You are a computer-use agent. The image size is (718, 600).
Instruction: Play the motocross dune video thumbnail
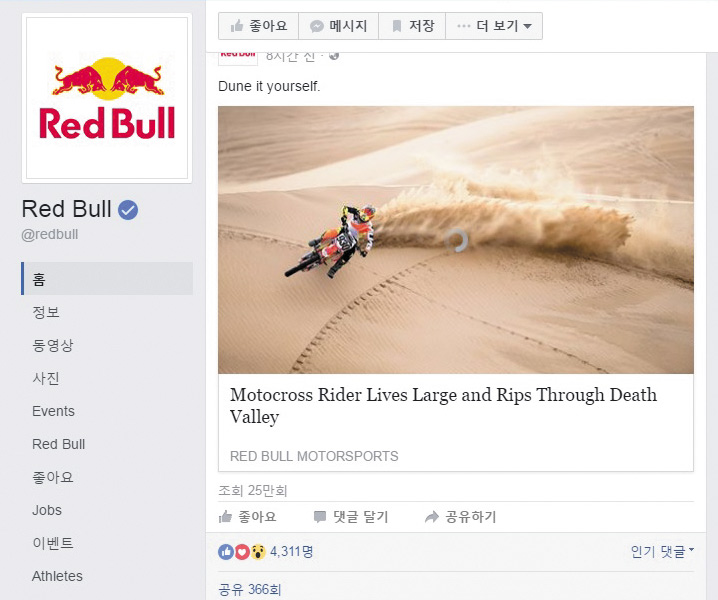click(x=456, y=240)
